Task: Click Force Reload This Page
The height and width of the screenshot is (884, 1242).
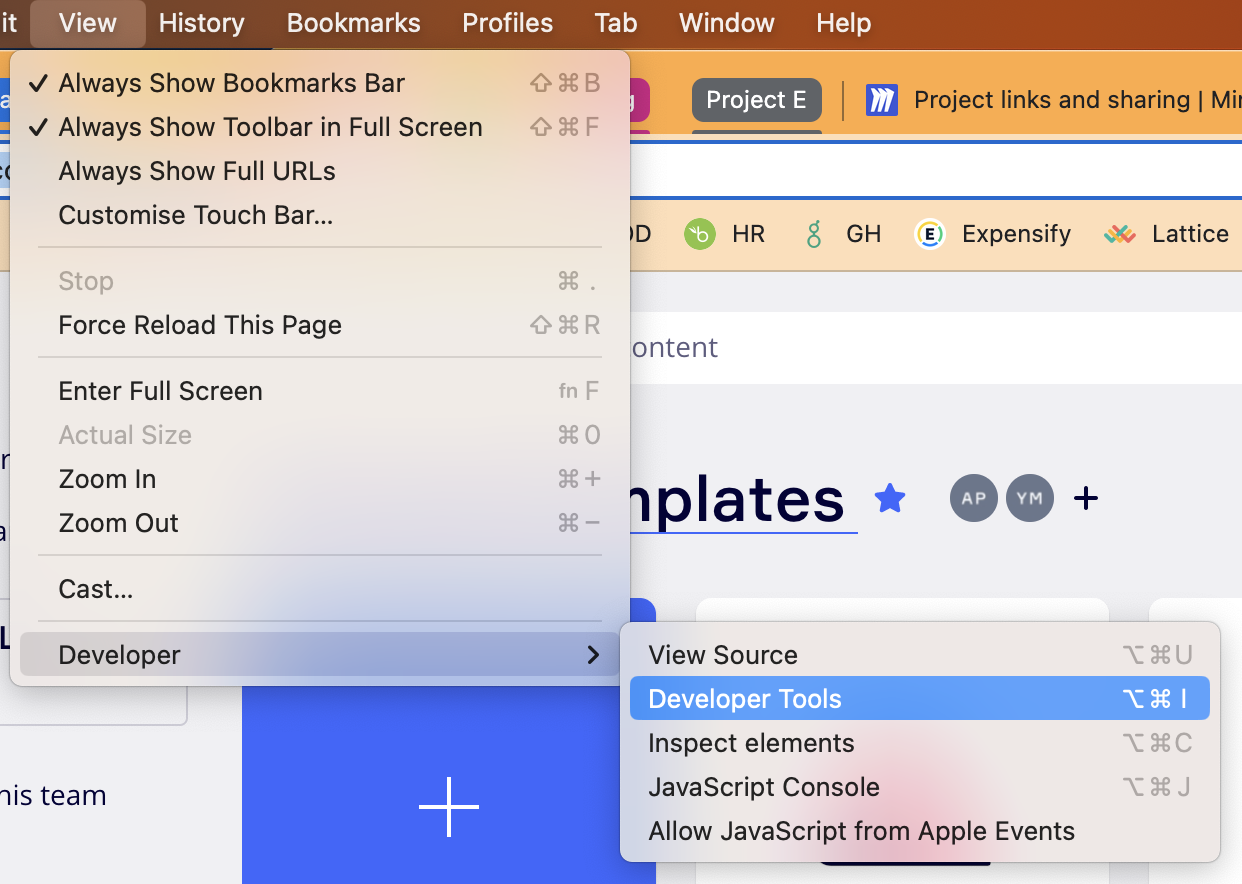Action: point(199,325)
